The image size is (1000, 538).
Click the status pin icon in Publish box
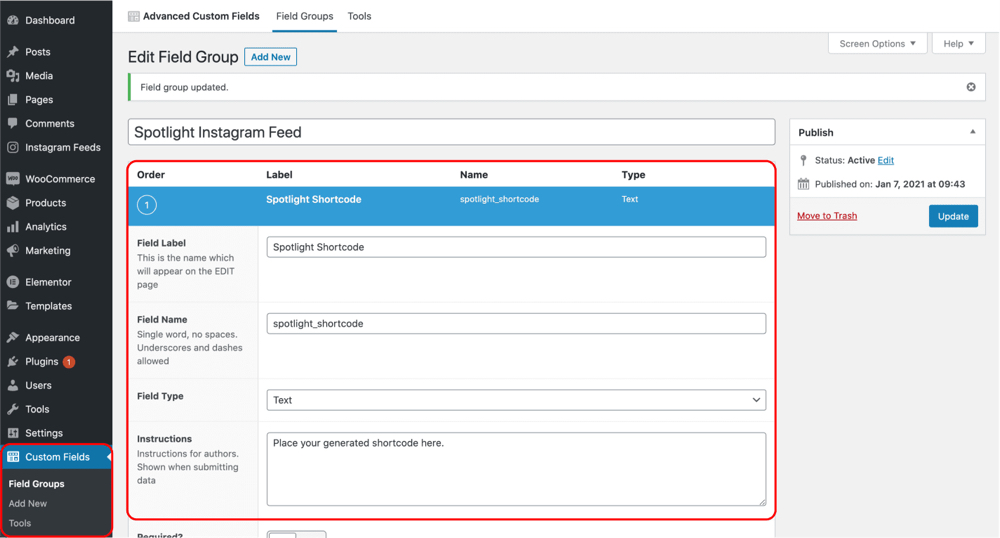[804, 160]
